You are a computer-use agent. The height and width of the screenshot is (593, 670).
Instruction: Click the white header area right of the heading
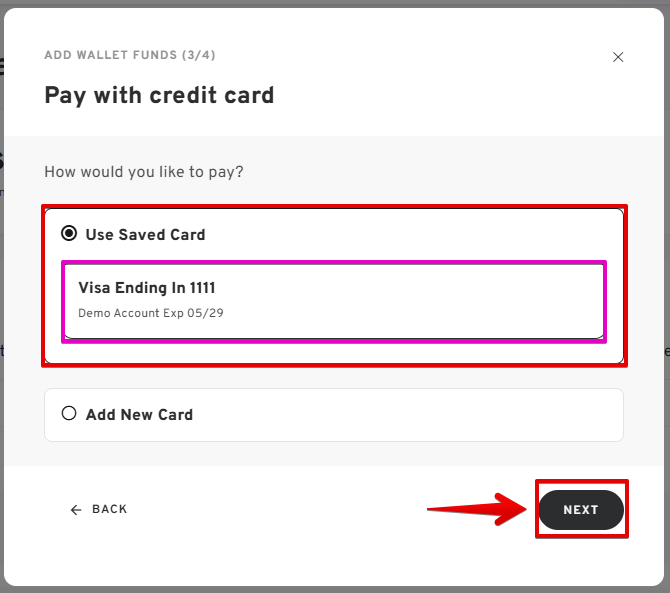[x=450, y=96]
